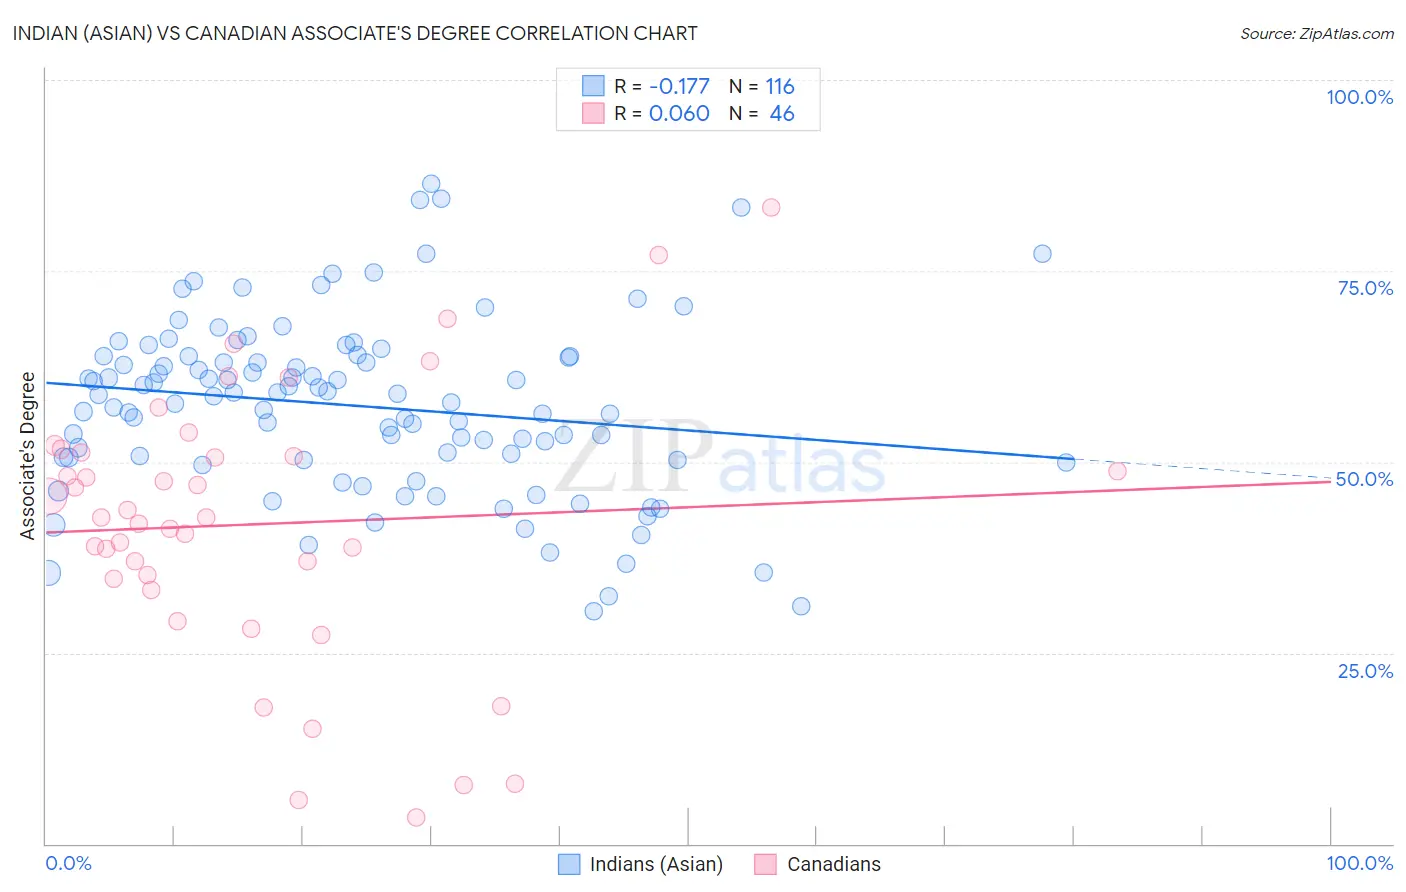The image size is (1406, 892).
Task: Open the Source: ZipAtlas.com link
Action: 1316,34
